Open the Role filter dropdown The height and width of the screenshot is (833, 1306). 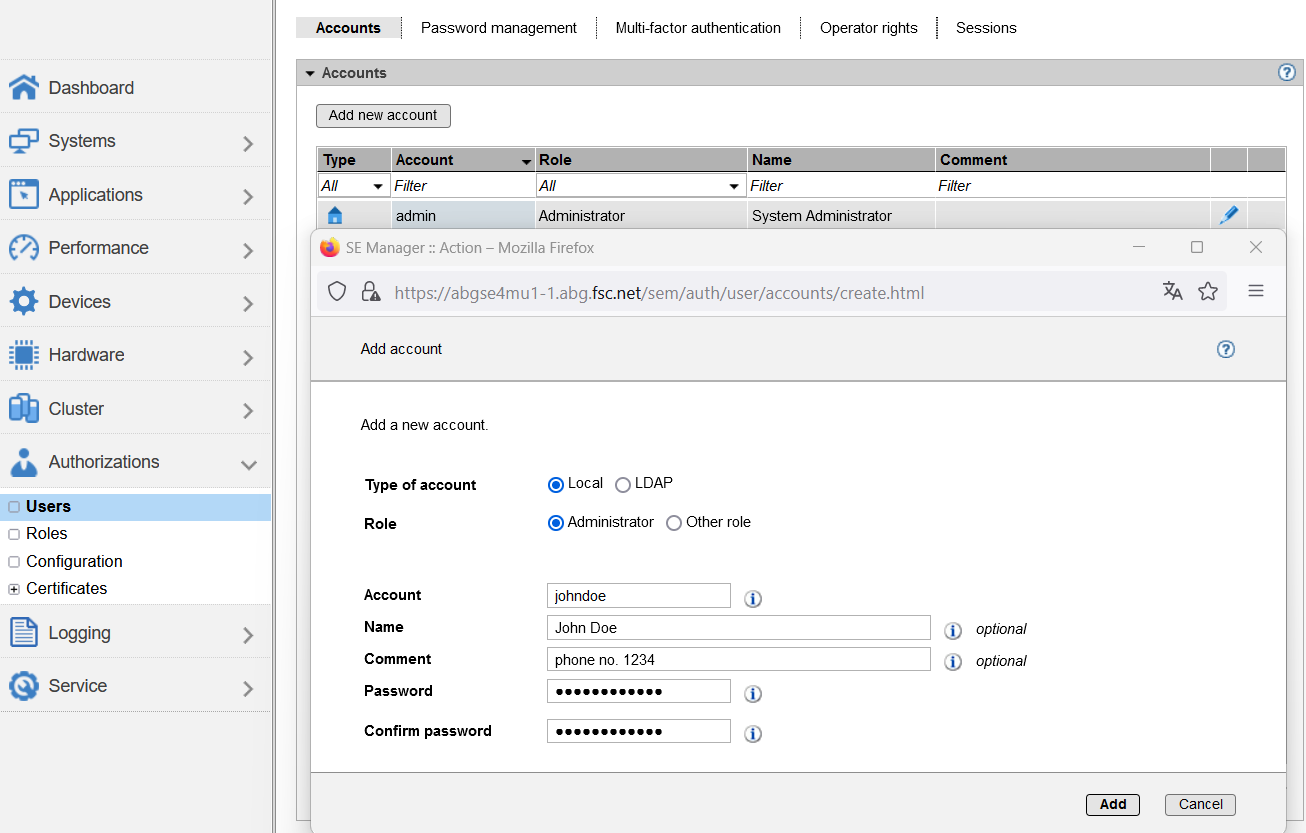pos(640,186)
